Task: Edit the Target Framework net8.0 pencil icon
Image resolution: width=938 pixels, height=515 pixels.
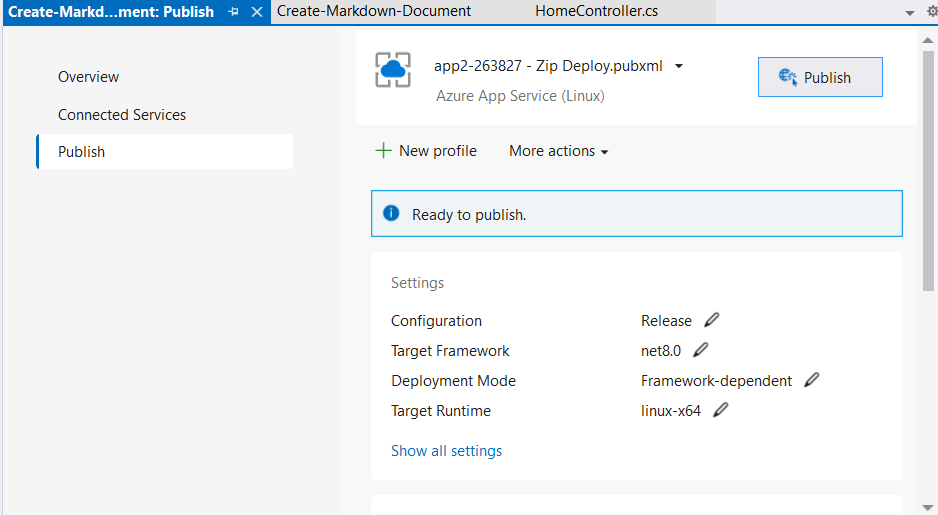Action: [x=701, y=350]
